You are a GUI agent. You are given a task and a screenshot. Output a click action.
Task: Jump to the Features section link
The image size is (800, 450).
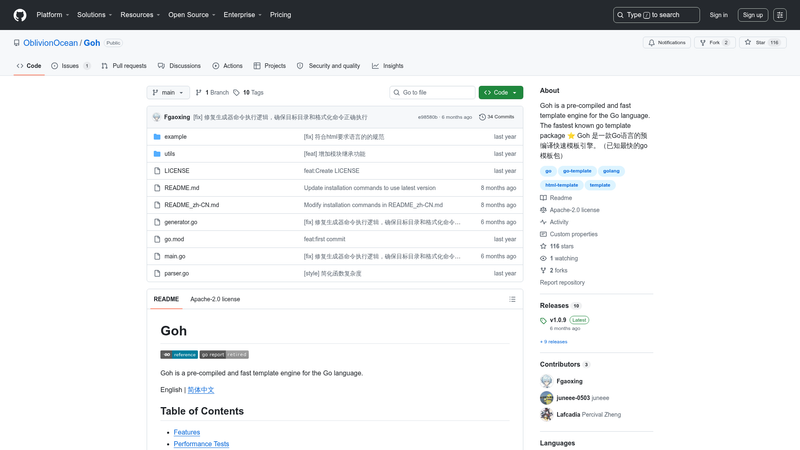click(187, 432)
